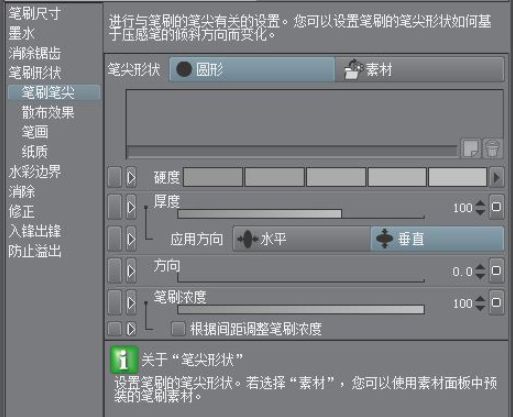The width and height of the screenshot is (513, 417).
Task: Increase 笔刷浓度 value with up arrow
Action: [x=480, y=299]
